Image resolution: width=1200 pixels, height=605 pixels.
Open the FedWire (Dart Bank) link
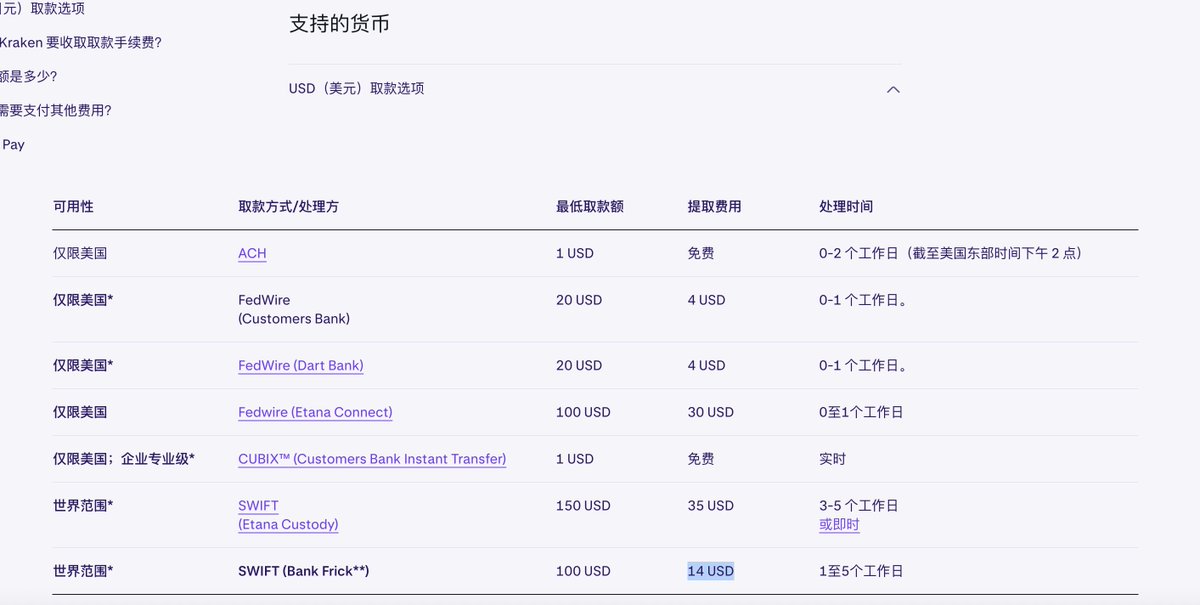[301, 365]
